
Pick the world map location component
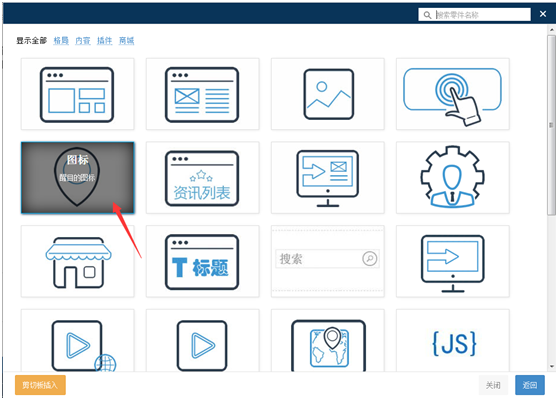(328, 341)
